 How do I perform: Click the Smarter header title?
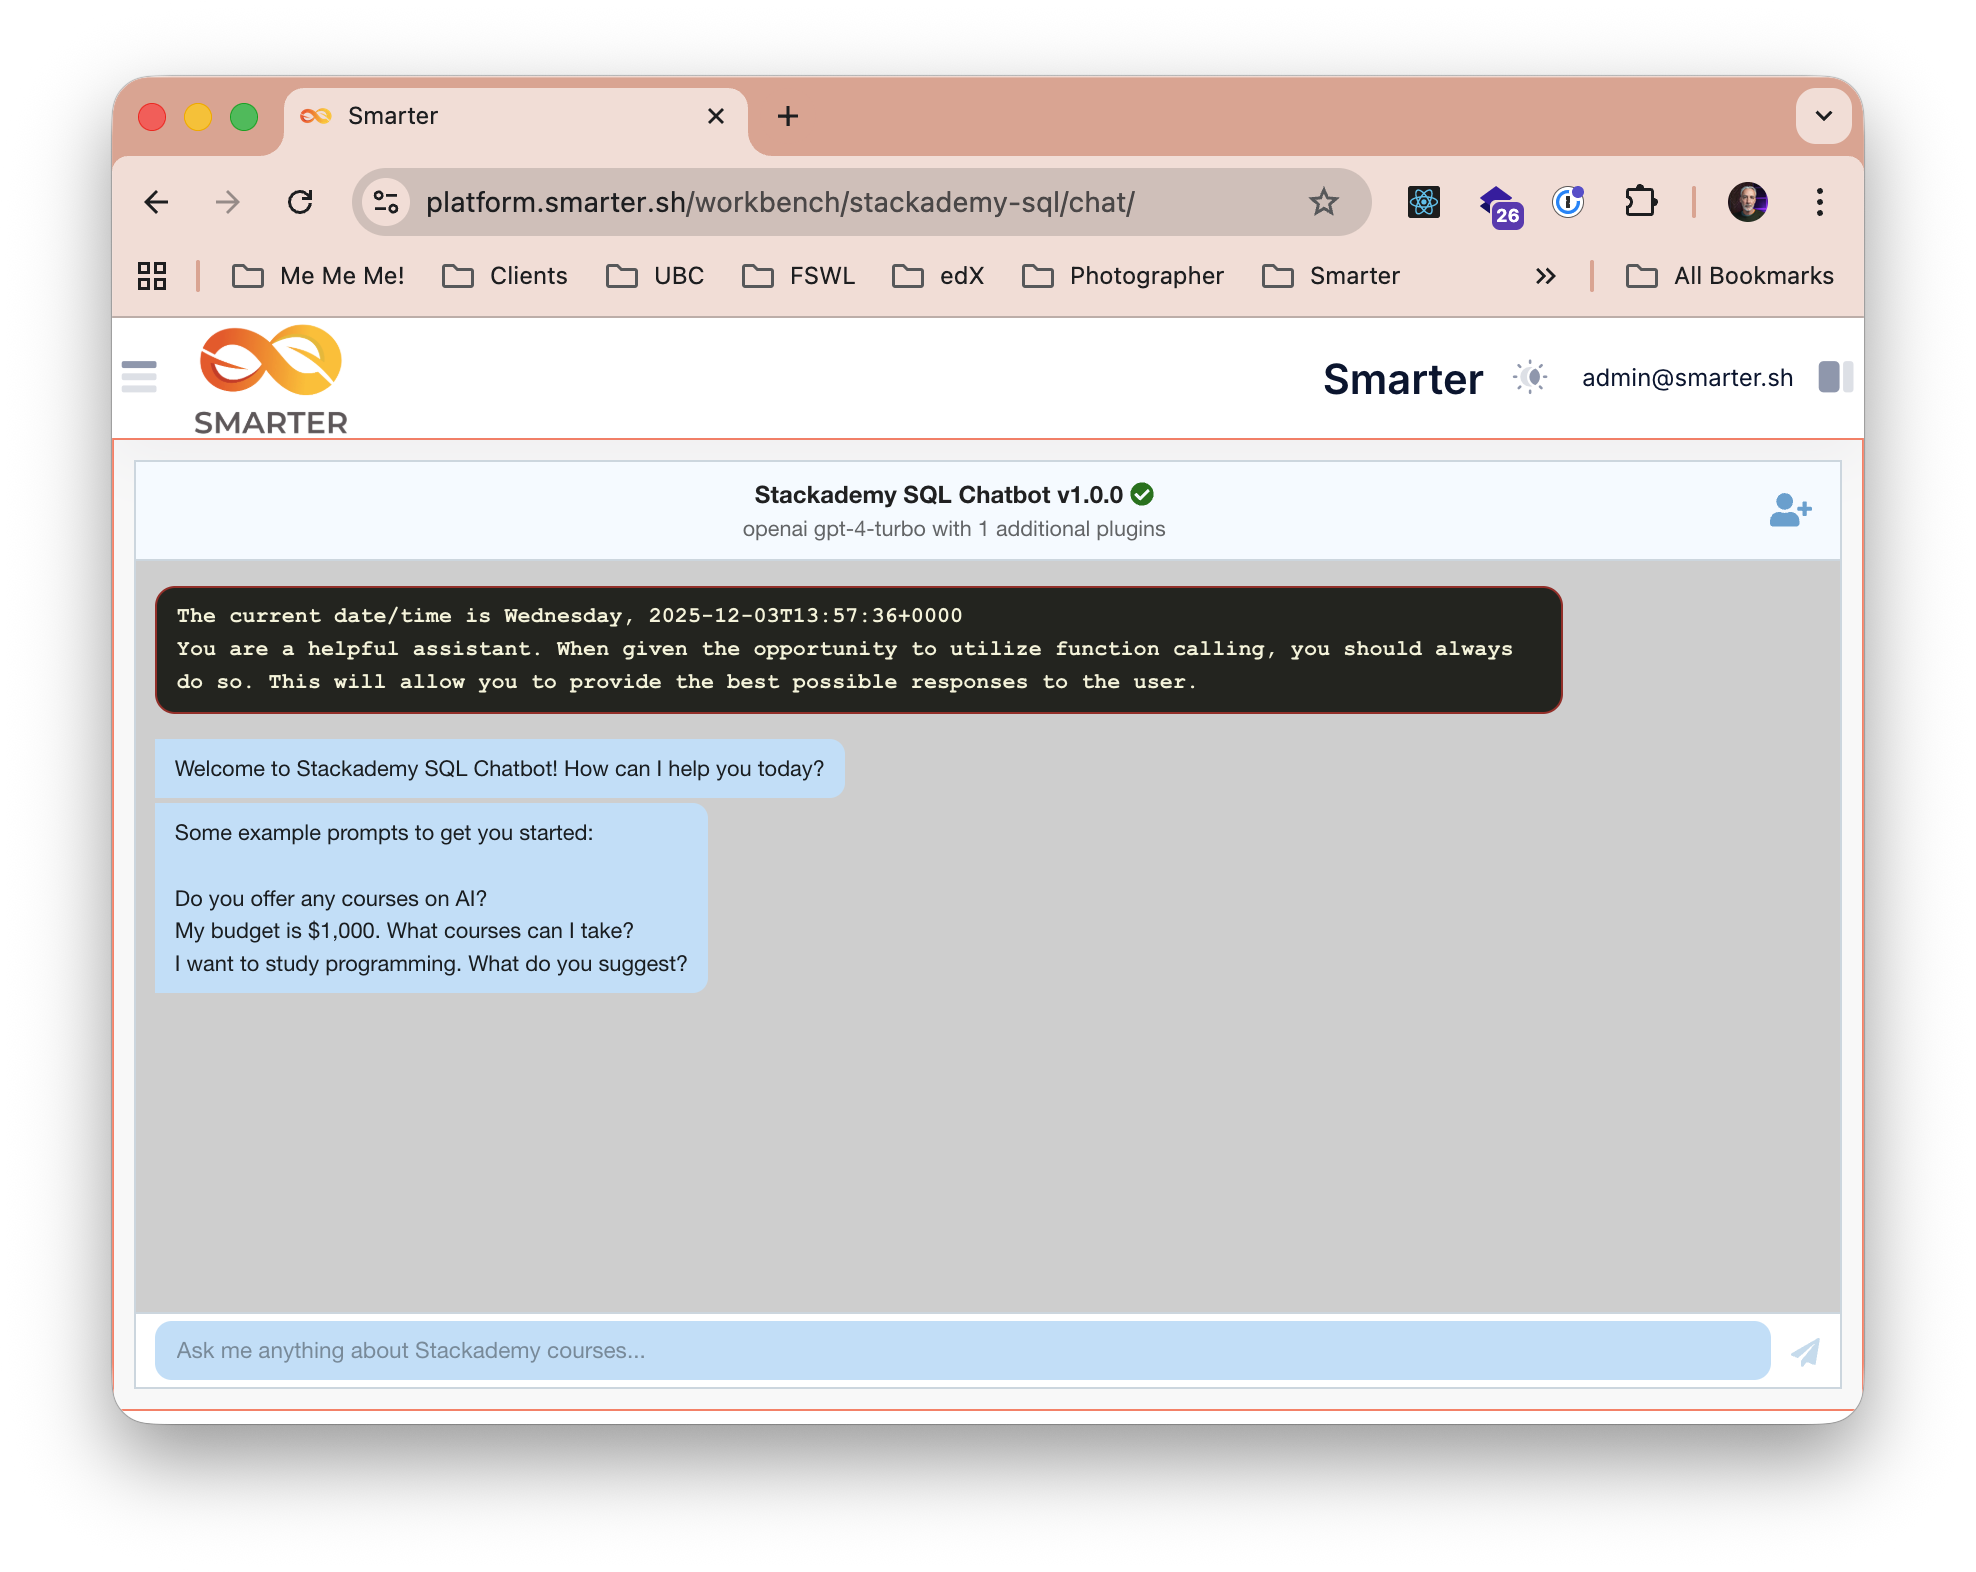click(x=1403, y=379)
